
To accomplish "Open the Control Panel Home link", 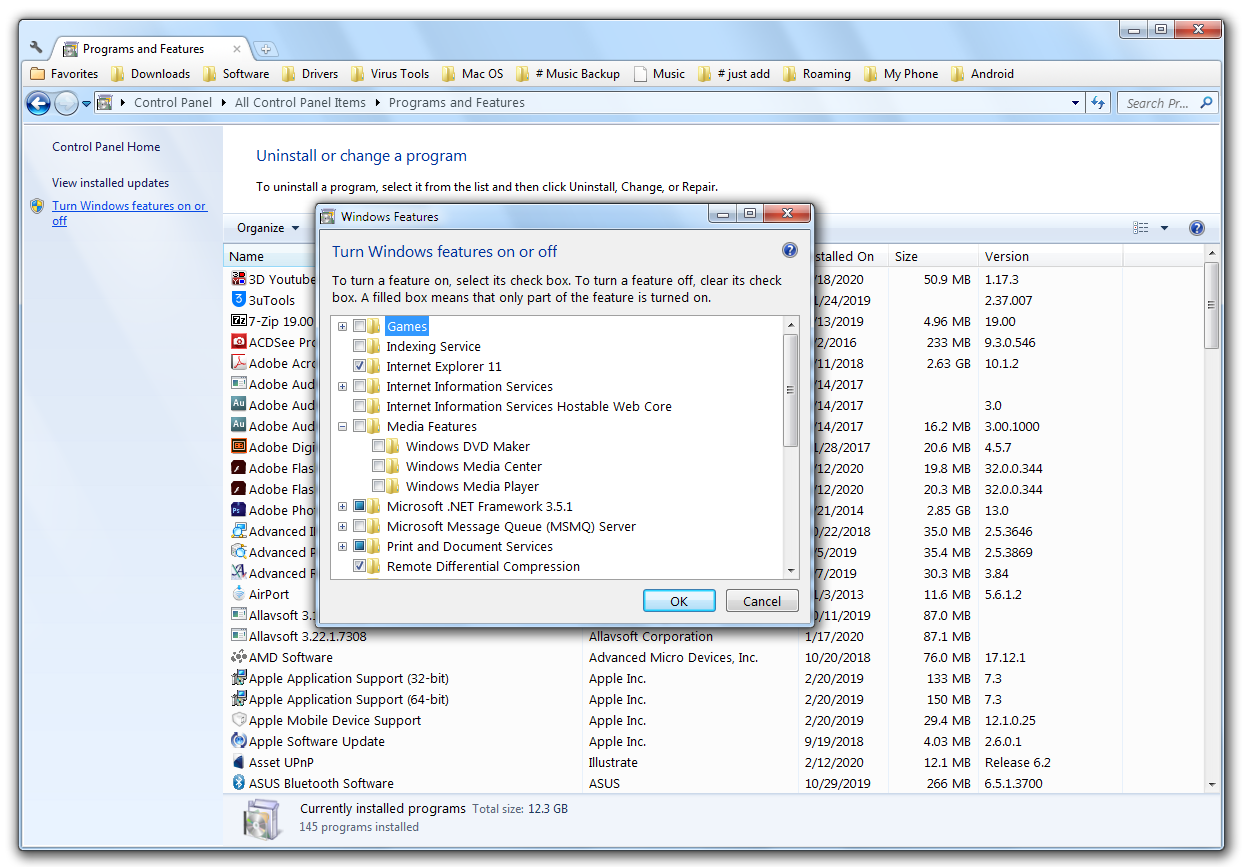I will [x=106, y=147].
